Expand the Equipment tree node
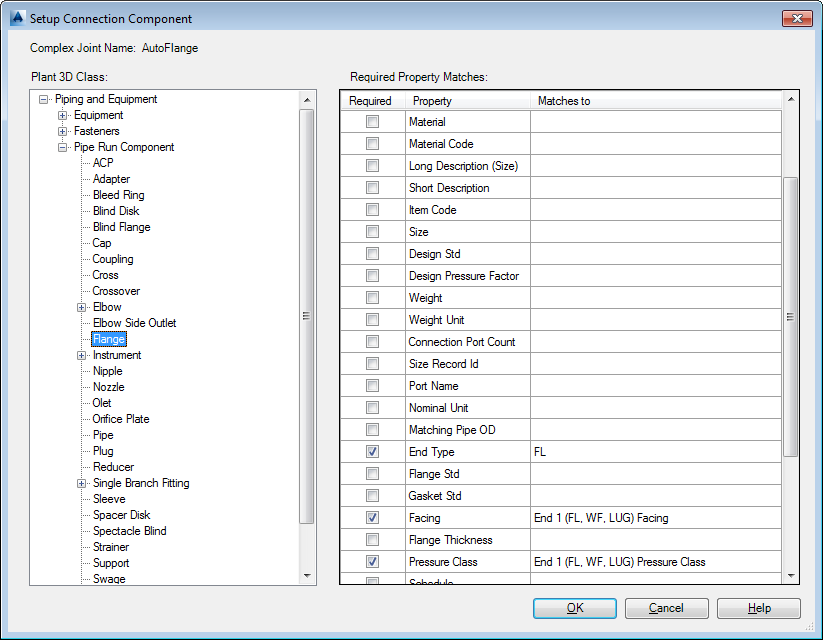The image size is (823, 640). tap(63, 115)
